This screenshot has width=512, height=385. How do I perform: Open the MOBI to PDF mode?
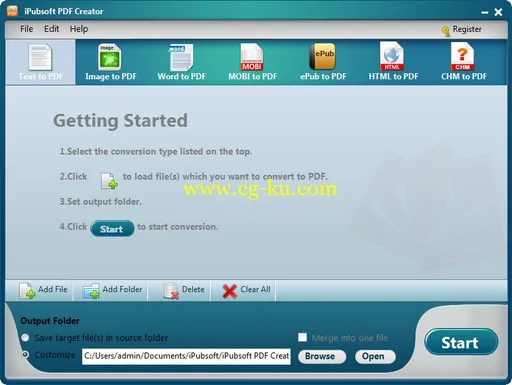click(x=252, y=62)
